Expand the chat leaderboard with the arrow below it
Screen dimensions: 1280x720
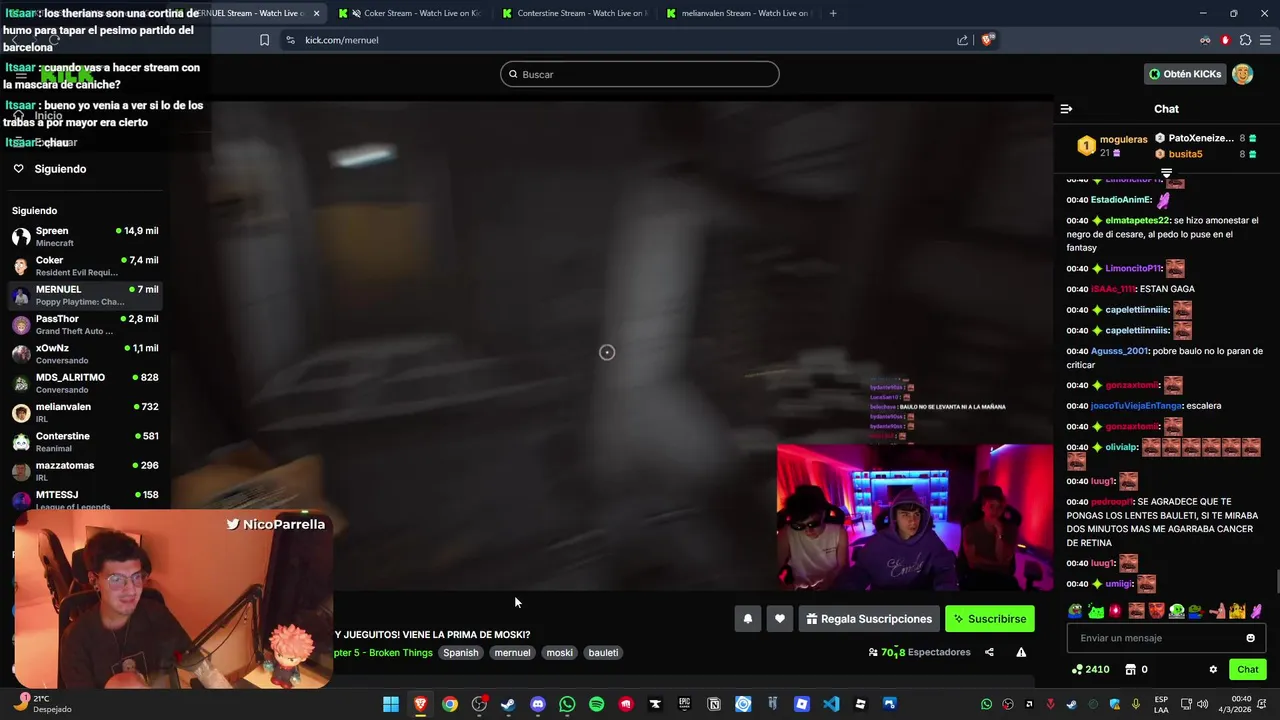point(1166,173)
